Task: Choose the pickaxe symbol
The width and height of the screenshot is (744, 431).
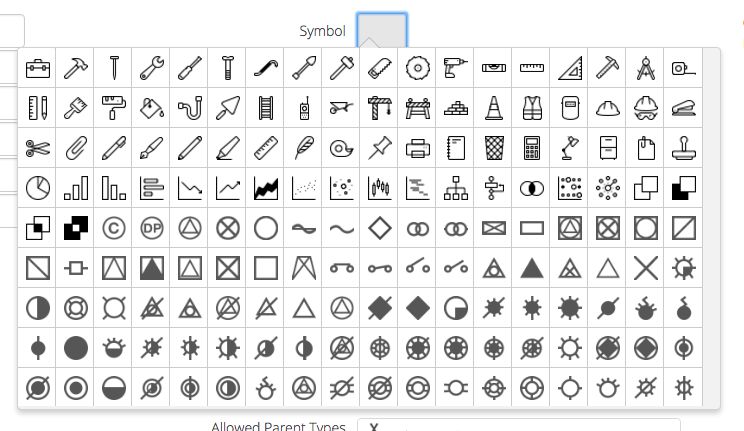Action: pos(608,68)
